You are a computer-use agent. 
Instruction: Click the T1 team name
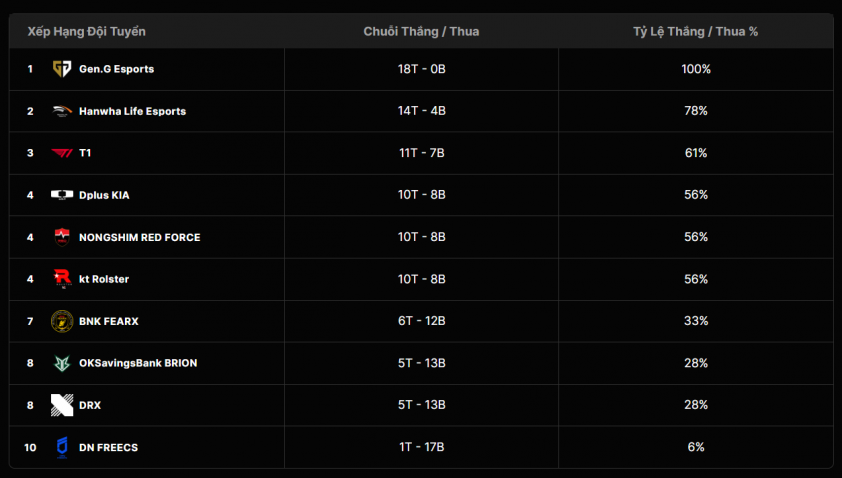[x=85, y=153]
